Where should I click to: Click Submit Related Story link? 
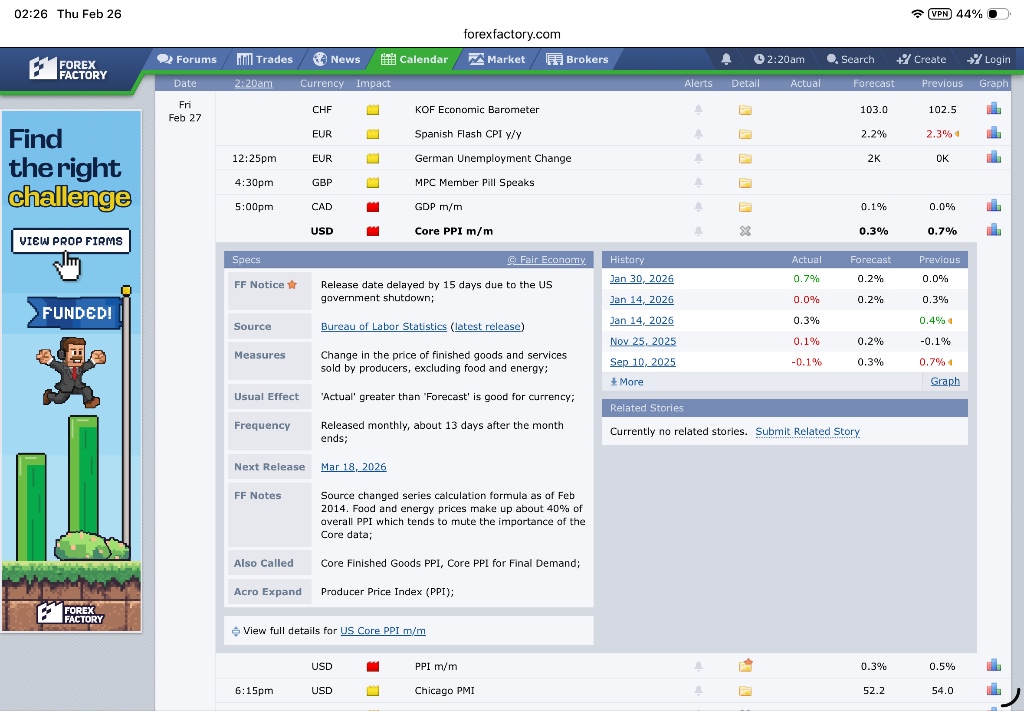click(807, 432)
